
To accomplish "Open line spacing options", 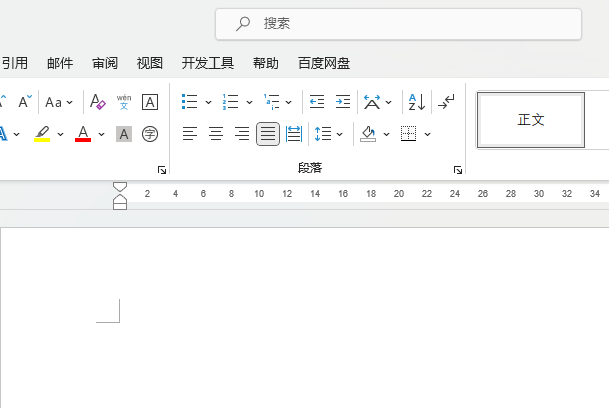I will (x=323, y=134).
